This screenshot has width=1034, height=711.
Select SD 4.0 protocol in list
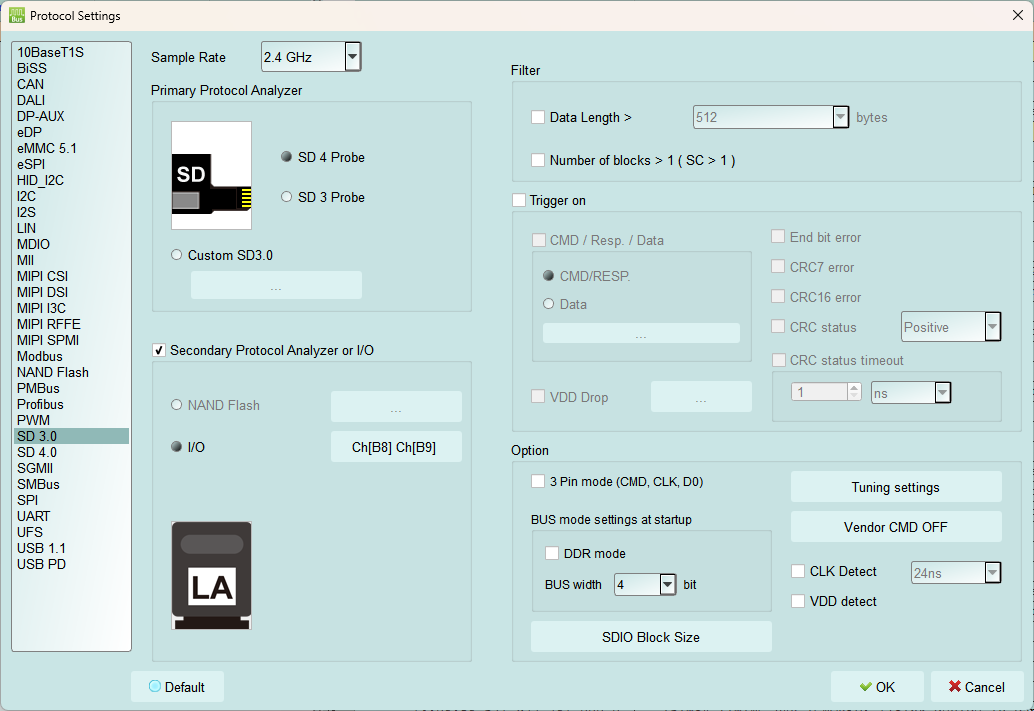71,452
